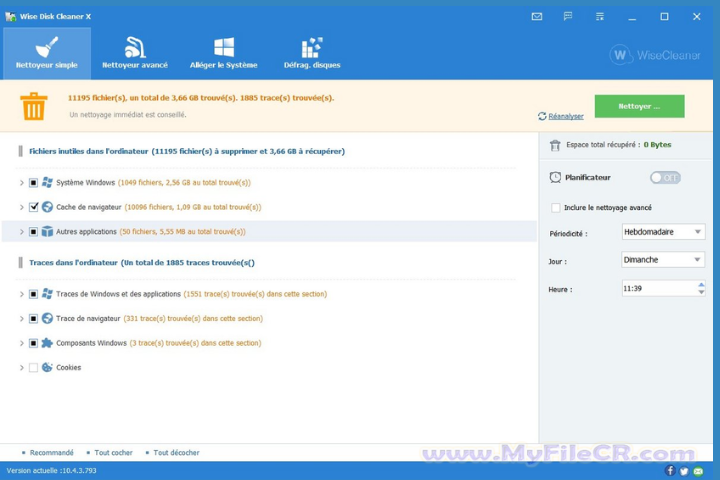Screen dimensions: 720x480
Task: Open the Jour Dimanche dropdown
Action: [663, 260]
